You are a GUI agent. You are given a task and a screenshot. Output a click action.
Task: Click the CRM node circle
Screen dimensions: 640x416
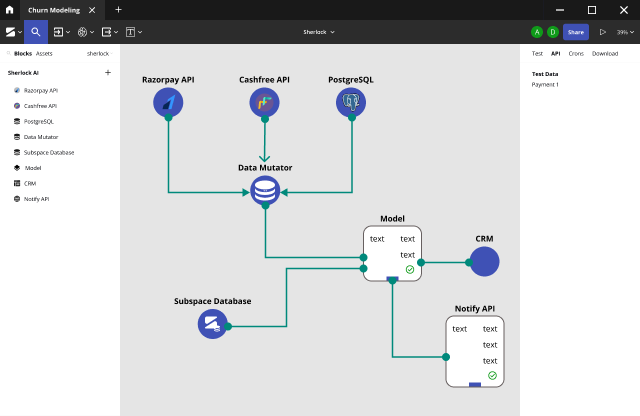[484, 261]
